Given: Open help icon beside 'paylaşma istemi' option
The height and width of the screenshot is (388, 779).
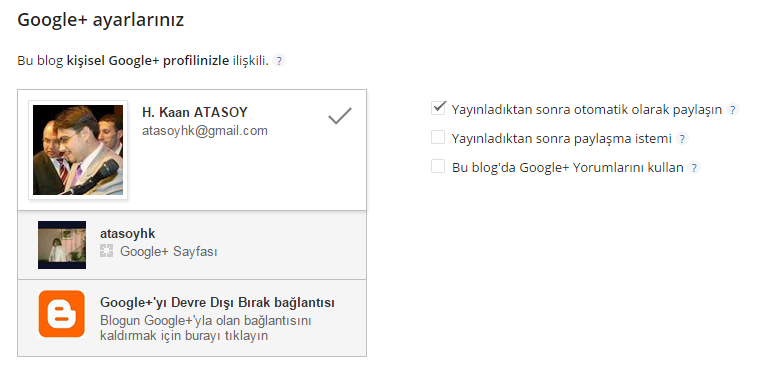Looking at the screenshot, I should pyautogui.click(x=682, y=139).
